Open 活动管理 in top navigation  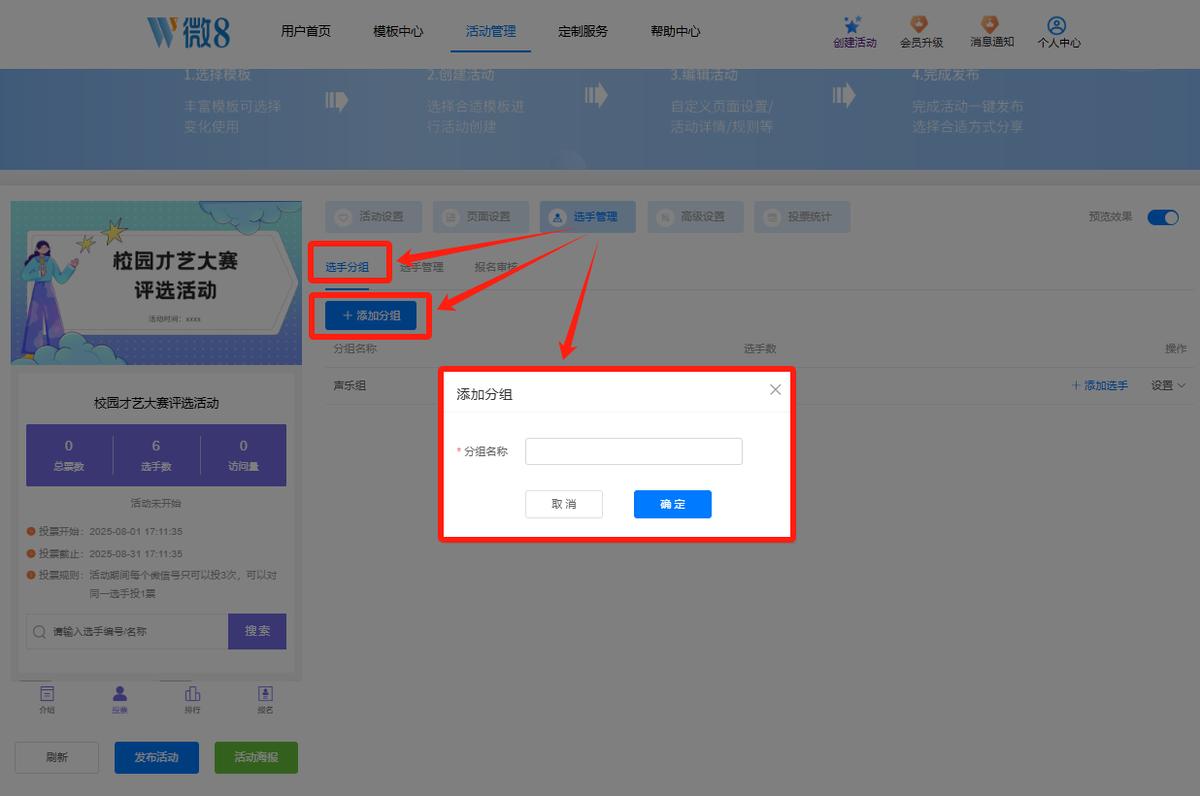coord(491,31)
